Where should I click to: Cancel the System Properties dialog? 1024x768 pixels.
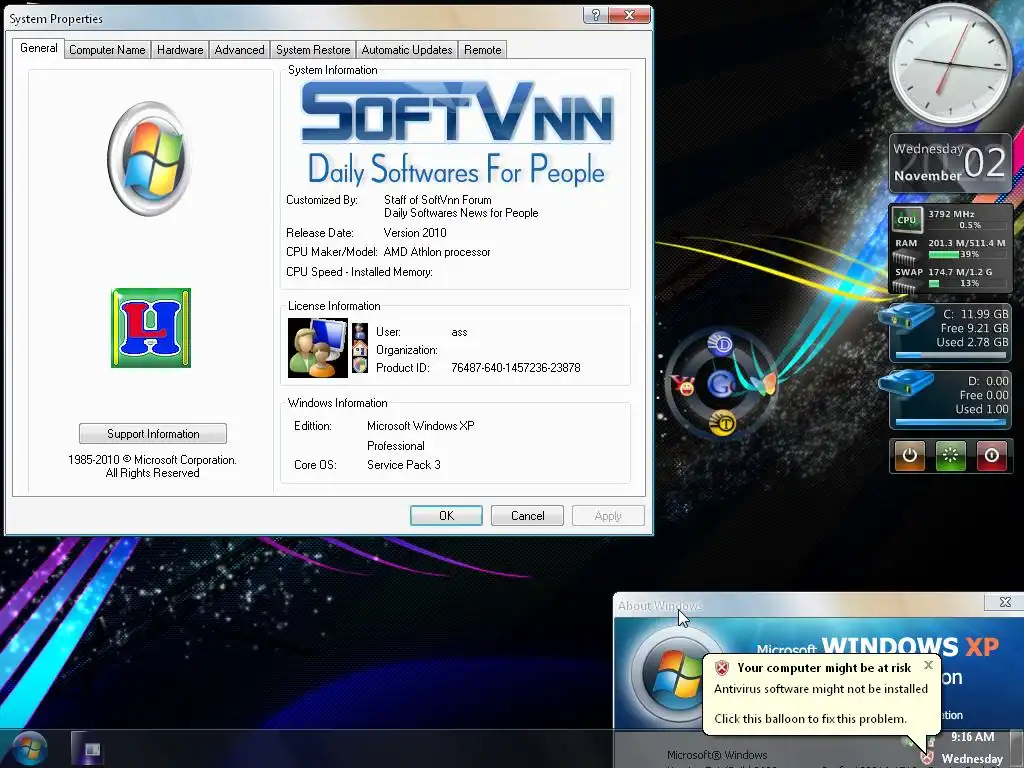click(x=527, y=515)
